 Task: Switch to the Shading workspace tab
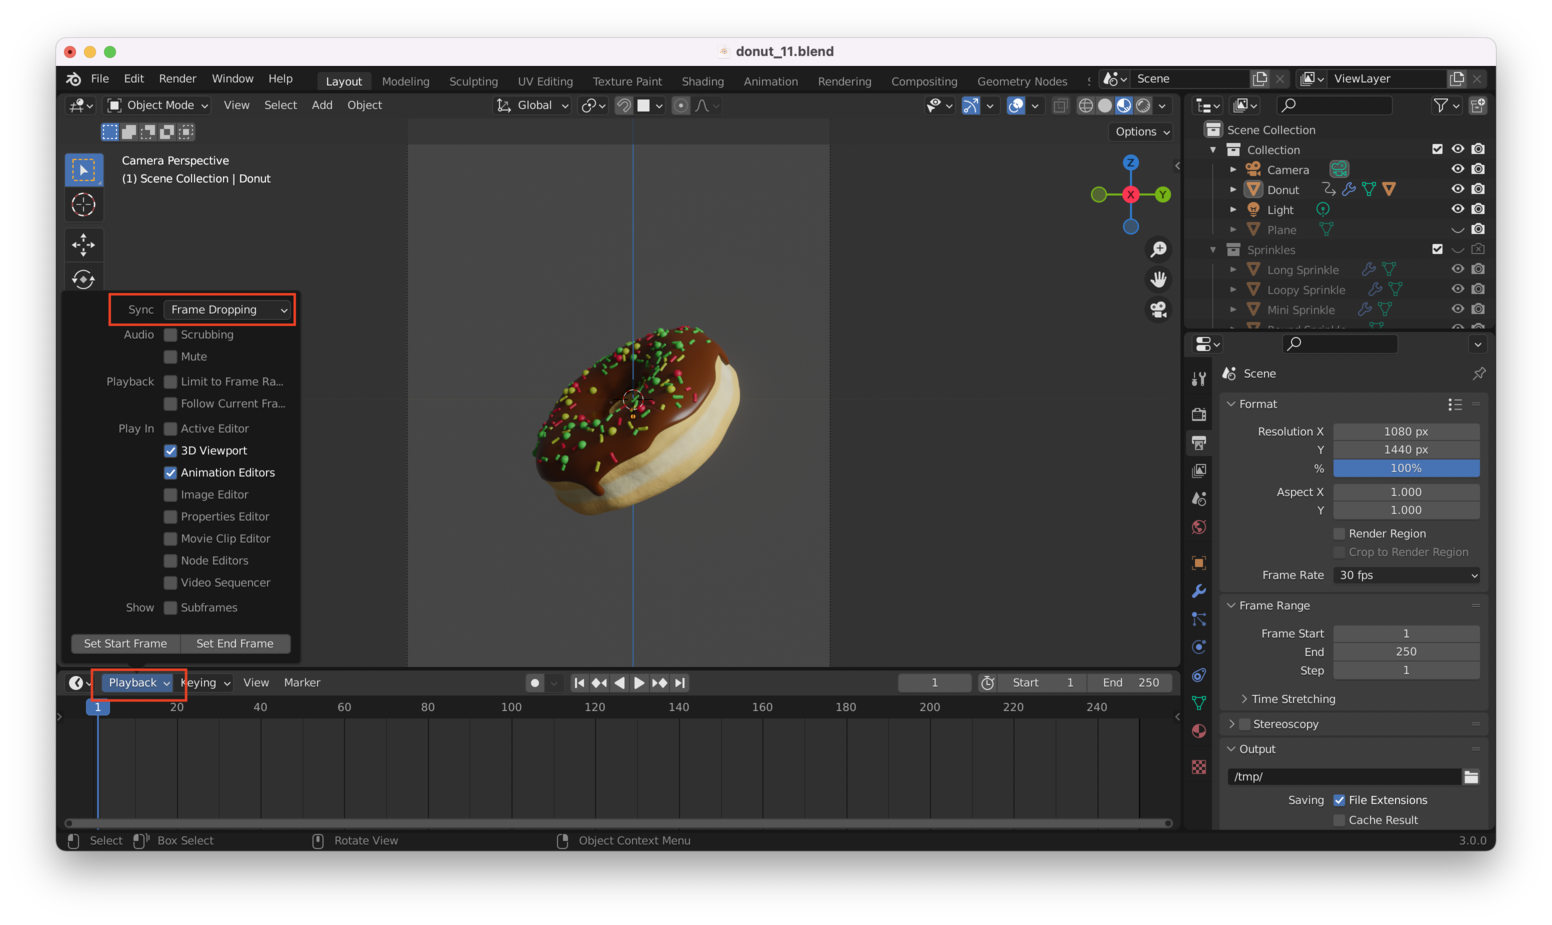(702, 81)
